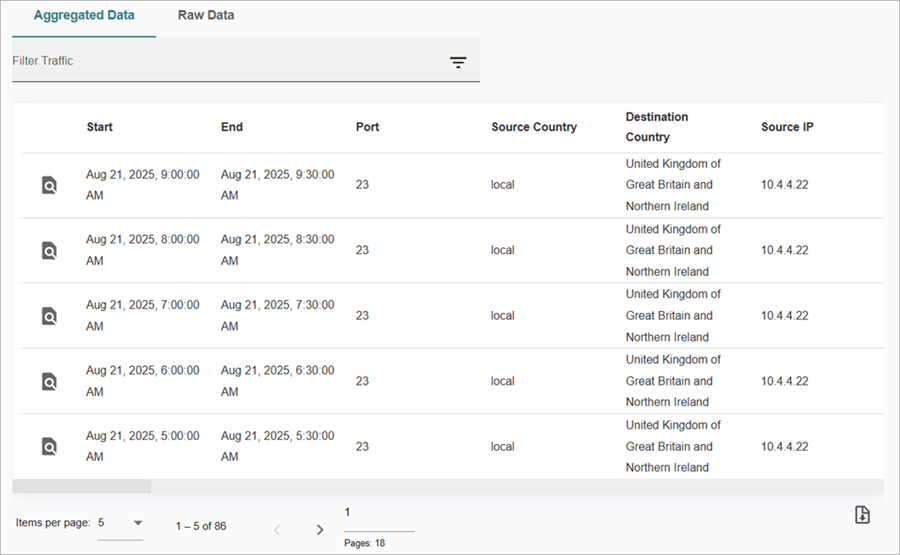This screenshot has width=900, height=555.
Task: Open details icon for 5:00:00 AM row
Action: [x=49, y=447]
